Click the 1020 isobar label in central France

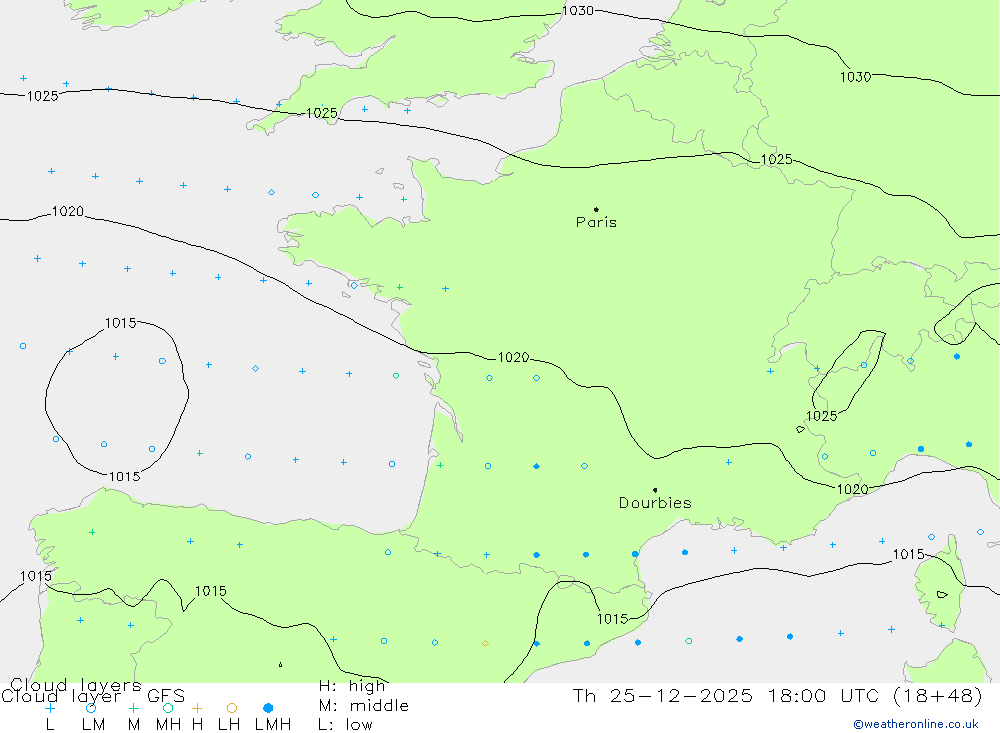click(x=513, y=357)
